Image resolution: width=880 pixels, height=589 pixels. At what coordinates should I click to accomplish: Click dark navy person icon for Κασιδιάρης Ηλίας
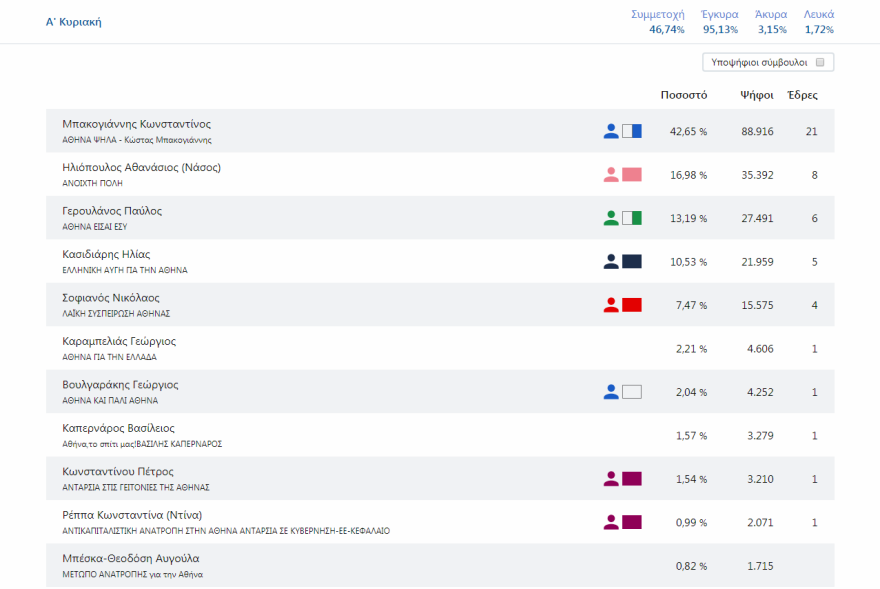tap(611, 262)
